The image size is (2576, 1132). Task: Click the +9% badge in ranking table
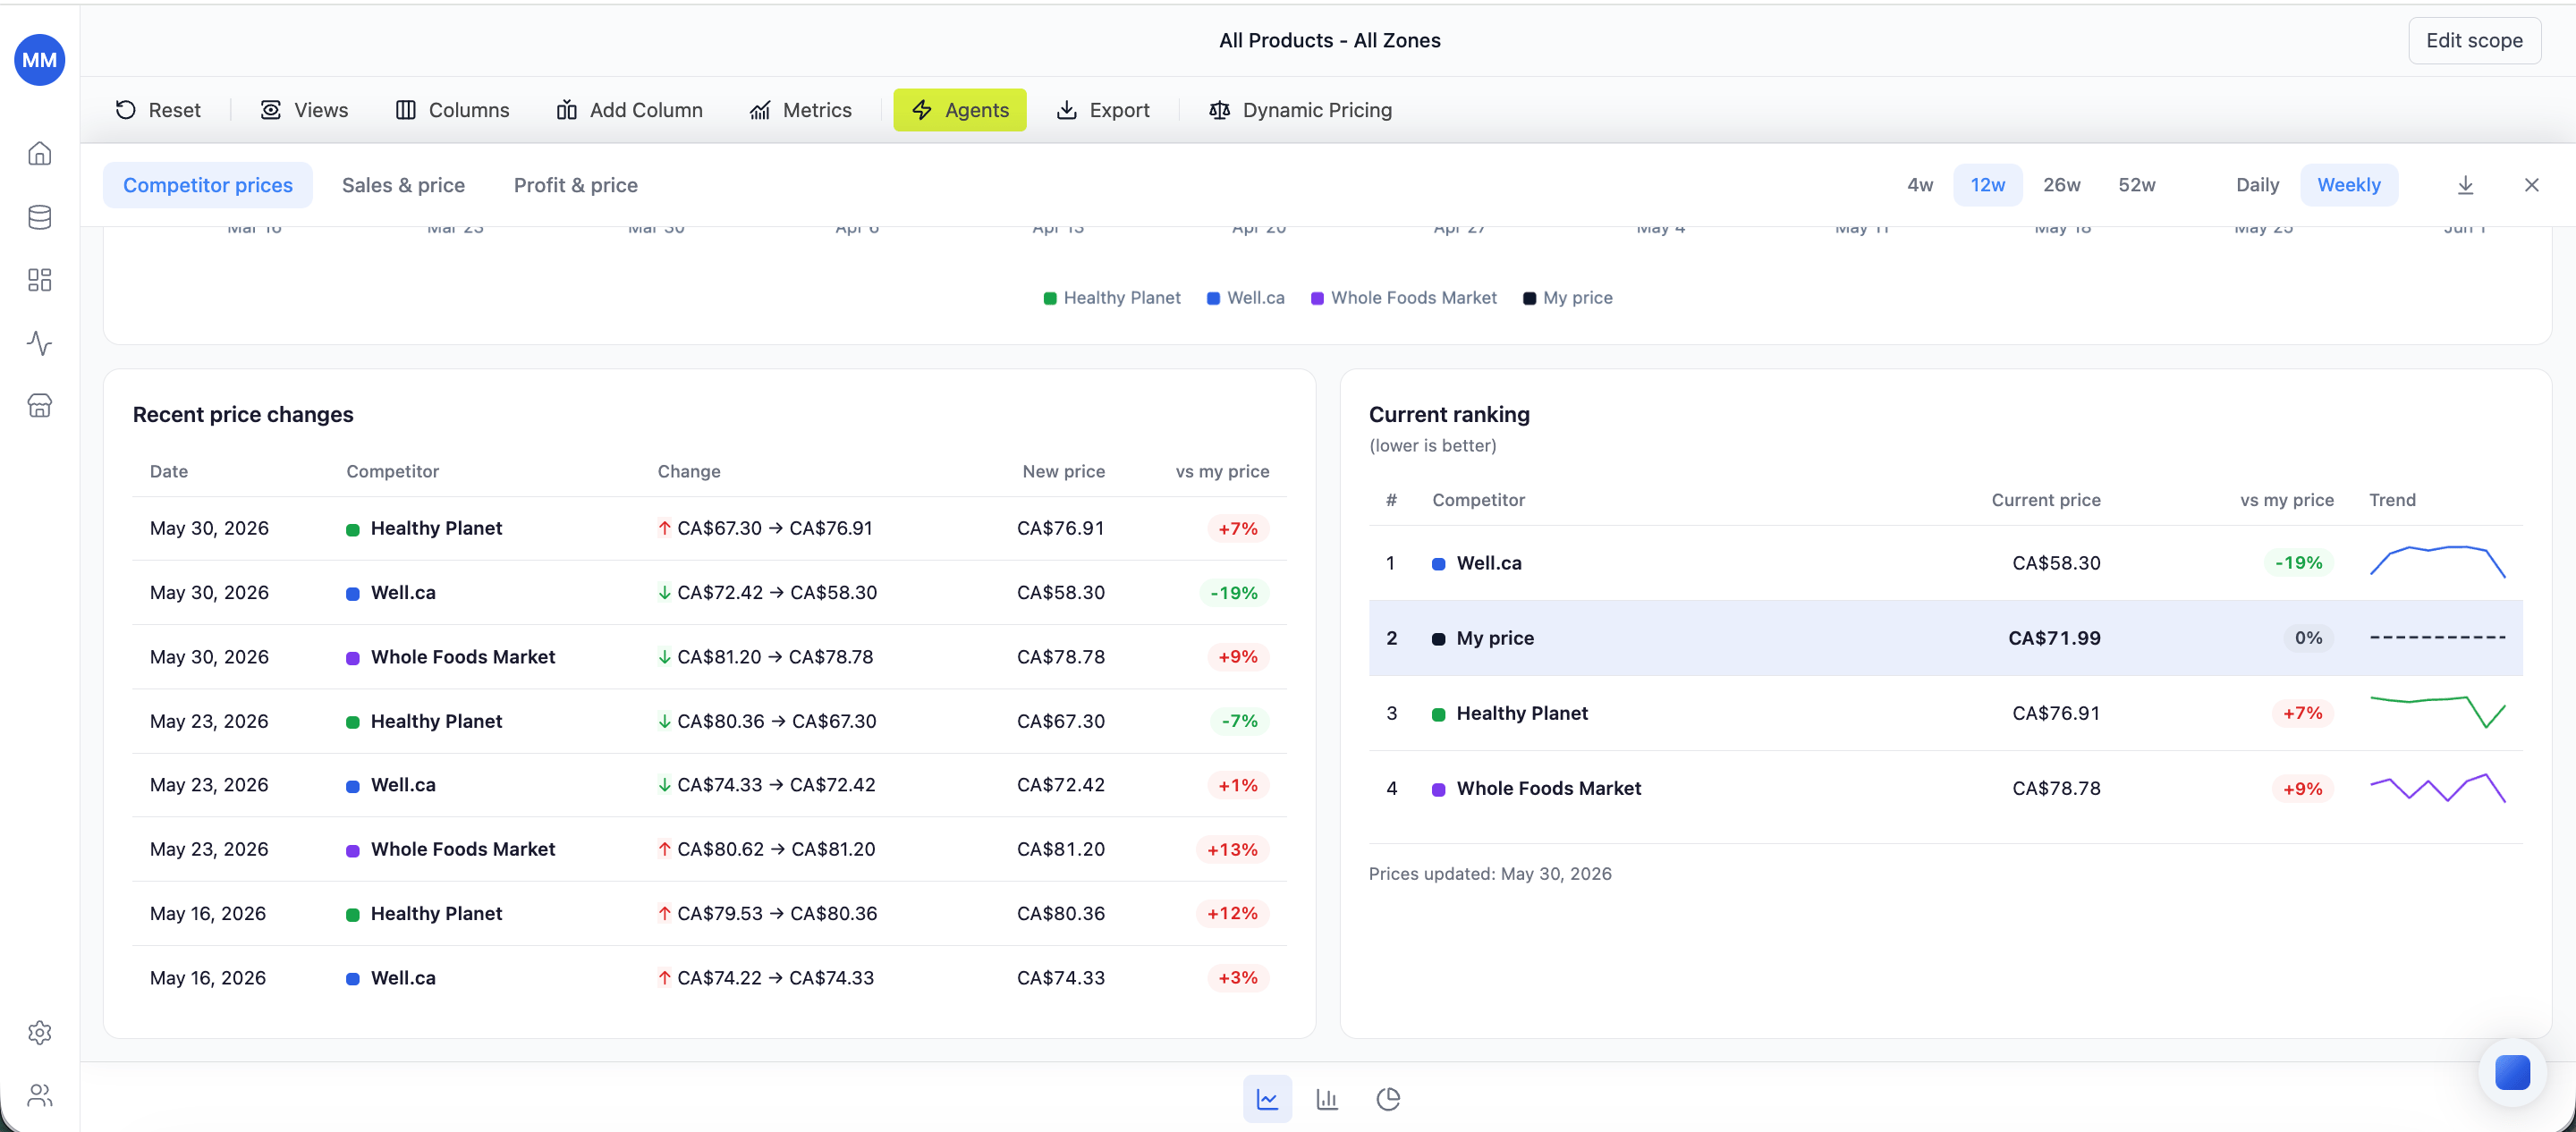point(2302,789)
